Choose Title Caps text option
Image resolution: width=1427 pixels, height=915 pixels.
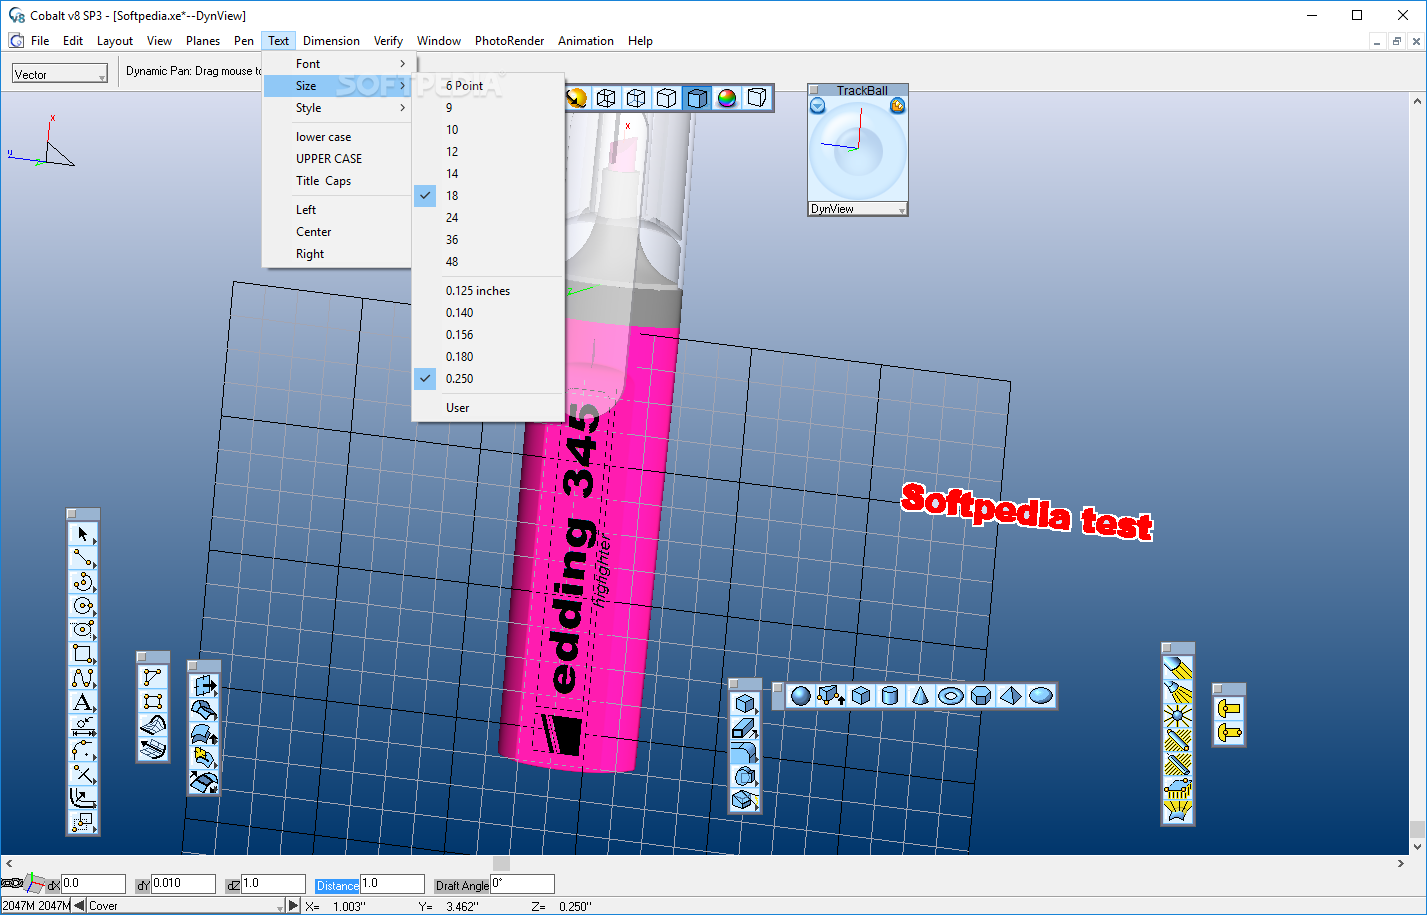click(337, 181)
